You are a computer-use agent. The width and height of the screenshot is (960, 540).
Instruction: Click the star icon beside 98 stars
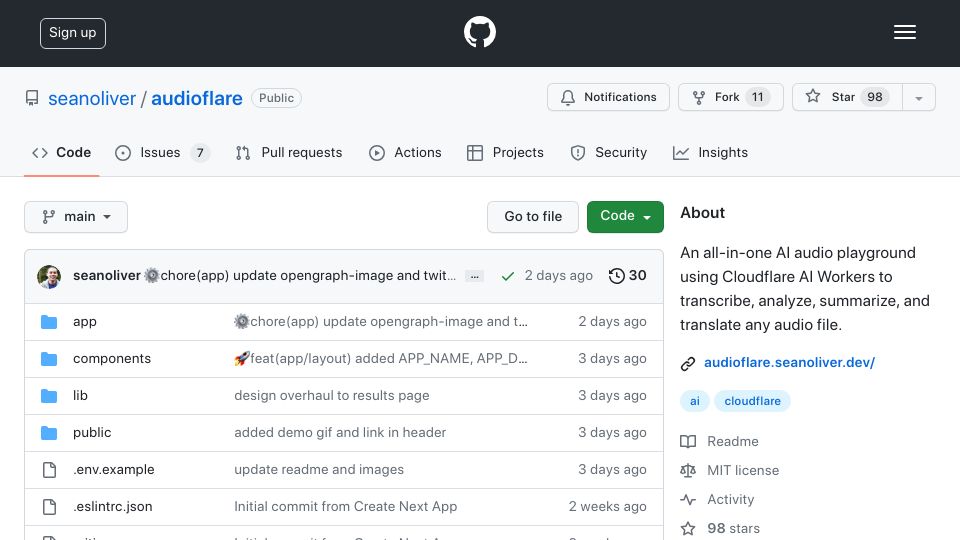(x=688, y=528)
